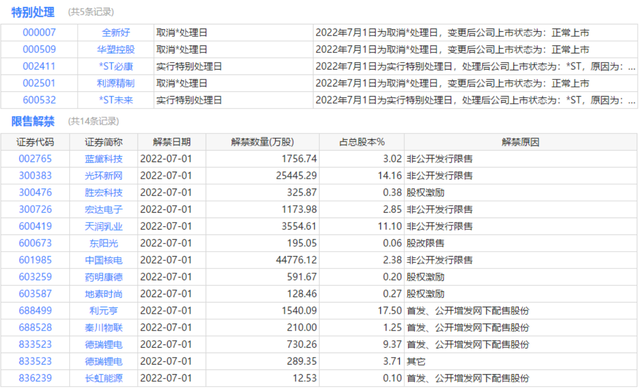Screen dimensions: 640x391
Task: Select unlock reason 股改限售 cell
Action: click(x=521, y=243)
